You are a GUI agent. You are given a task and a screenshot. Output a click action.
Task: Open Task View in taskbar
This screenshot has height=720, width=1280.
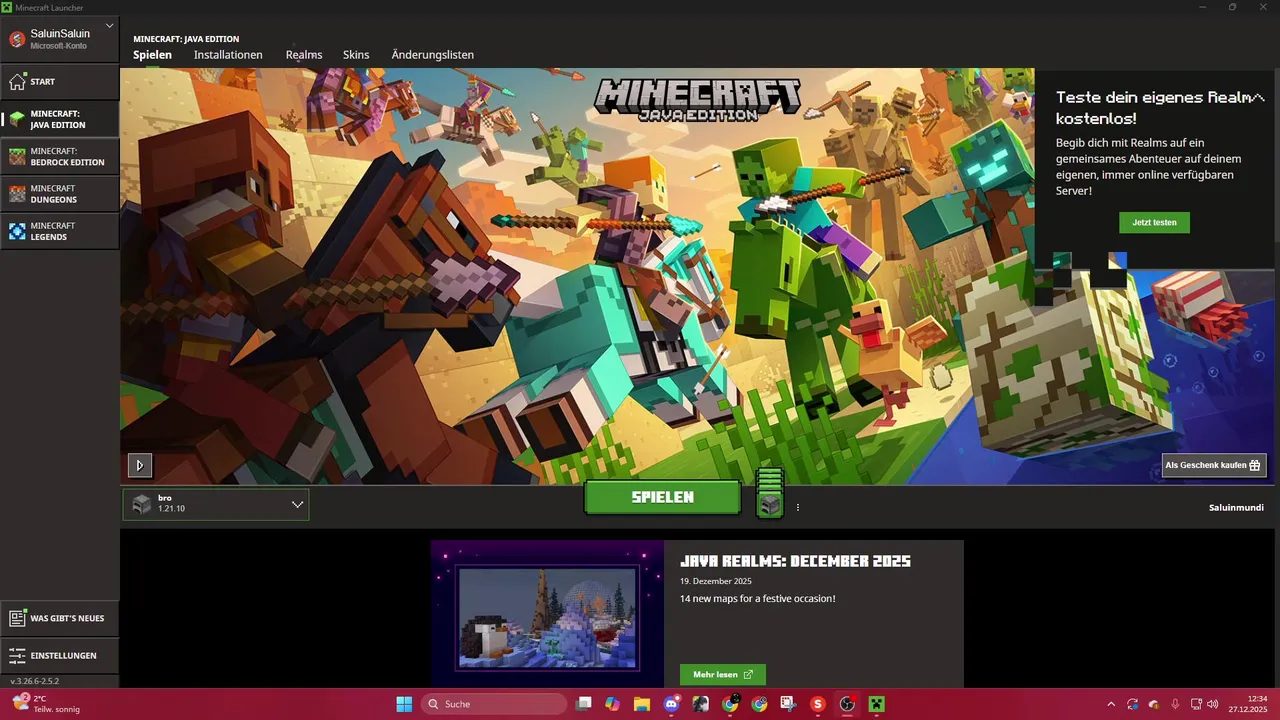(584, 704)
